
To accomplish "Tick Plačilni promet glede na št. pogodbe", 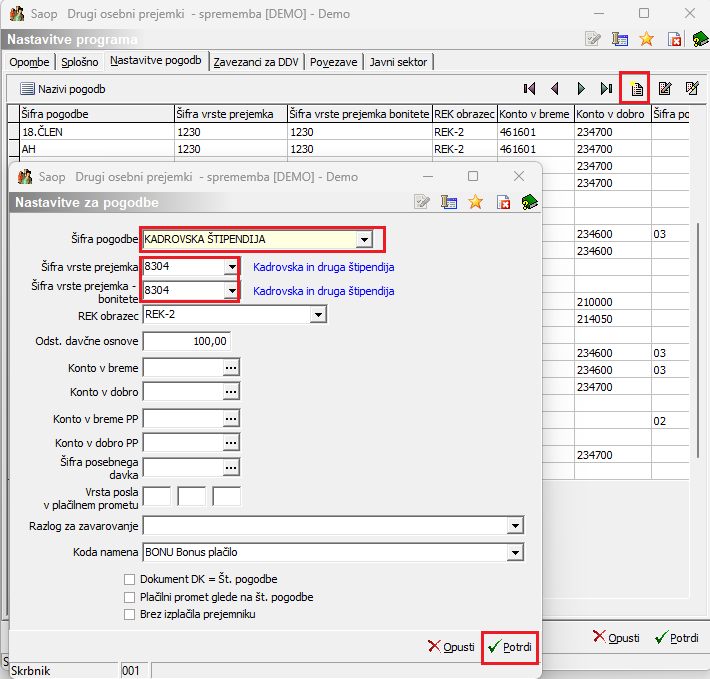I will 130,598.
